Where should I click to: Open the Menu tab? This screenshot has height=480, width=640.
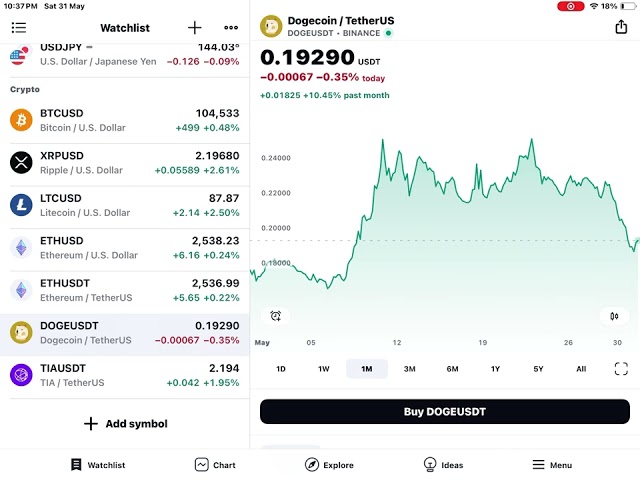551,464
